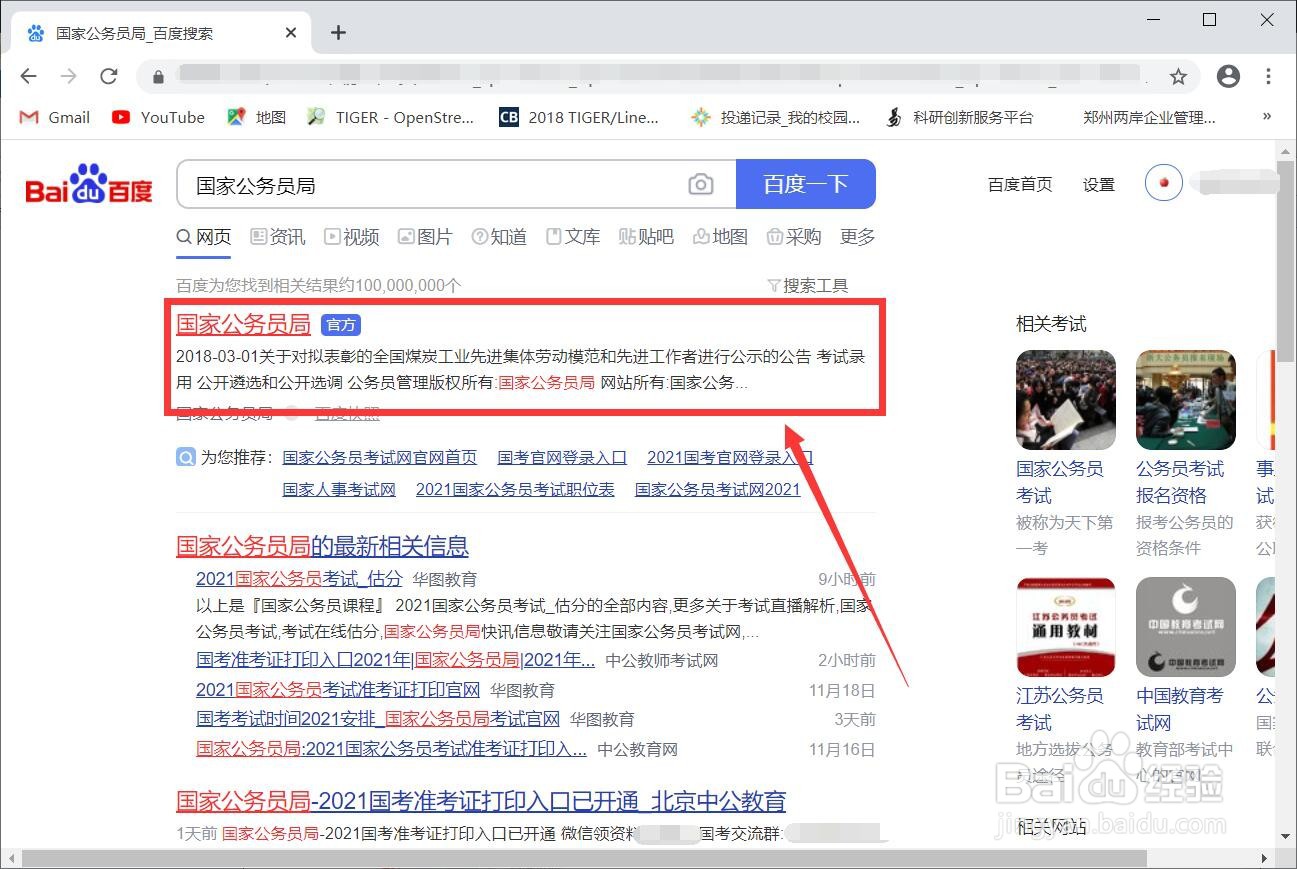This screenshot has height=869, width=1297.
Task: Reload the page with refresh icon
Action: coord(109,76)
